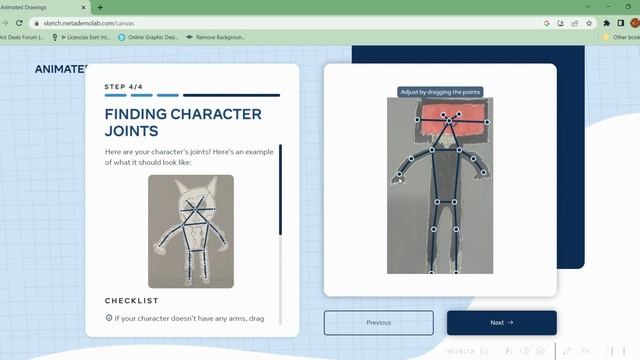The width and height of the screenshot is (640, 360).
Task: Select the right knee joint point
Action: tap(456, 229)
